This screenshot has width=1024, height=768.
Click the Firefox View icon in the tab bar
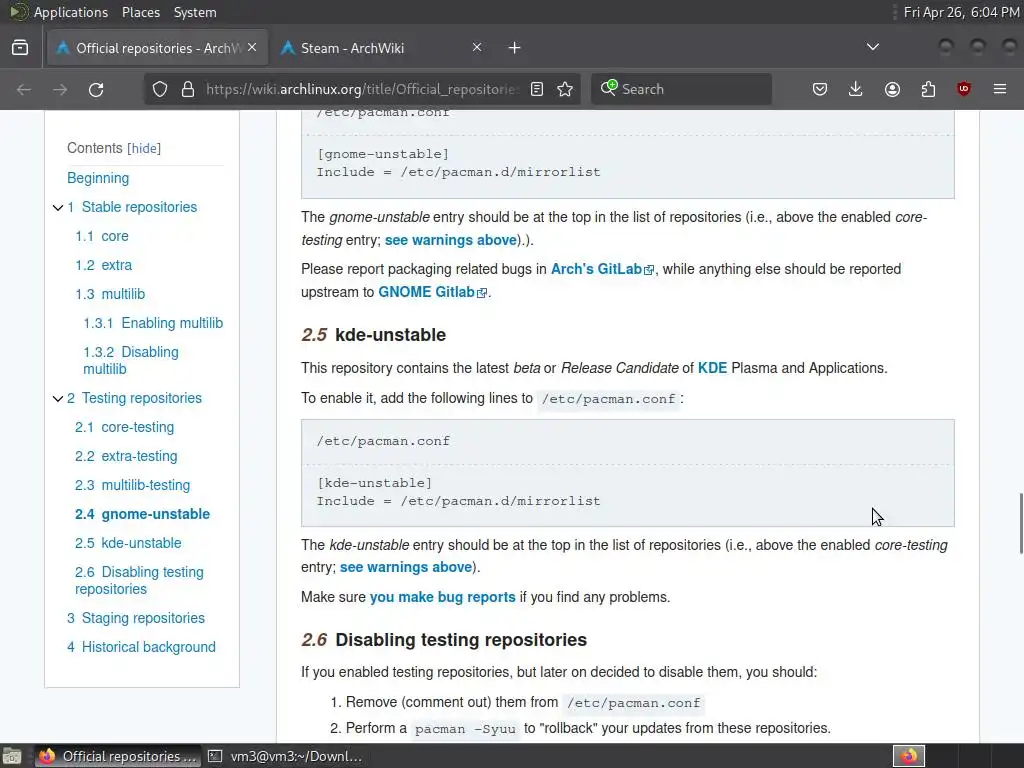point(20,48)
